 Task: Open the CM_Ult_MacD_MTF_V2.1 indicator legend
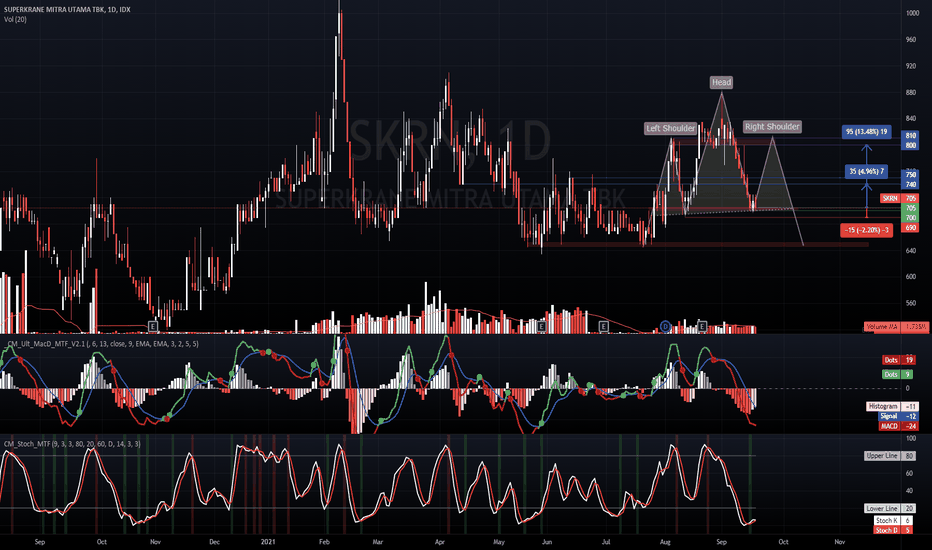[x=101, y=344]
